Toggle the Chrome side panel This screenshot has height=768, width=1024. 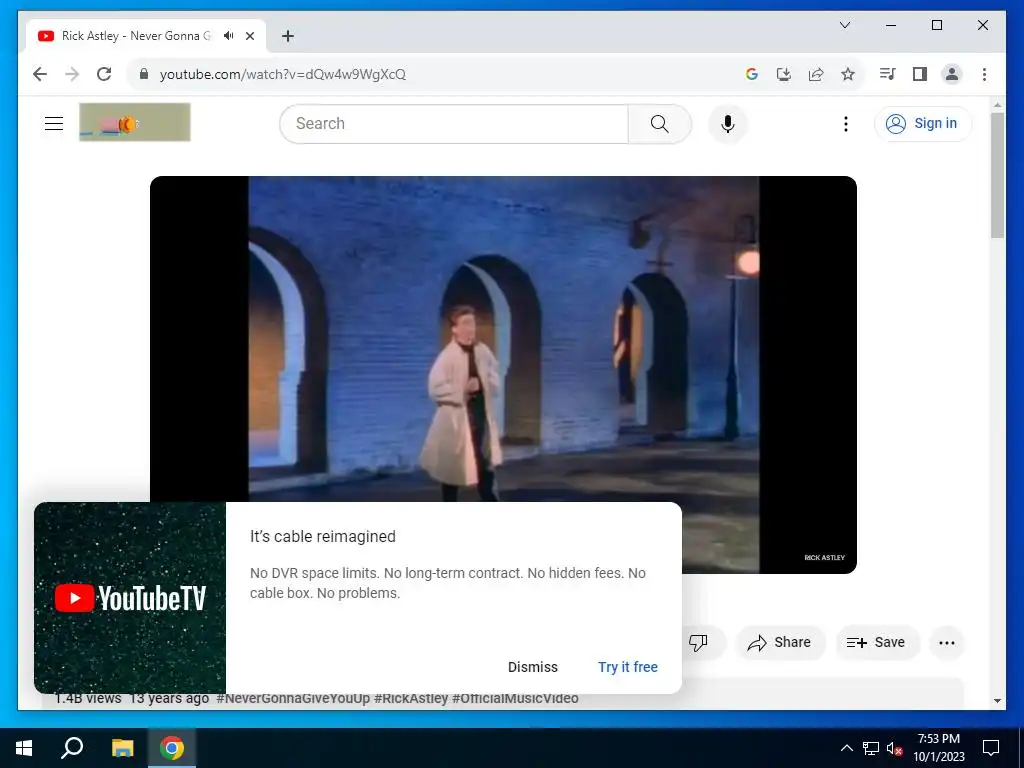[920, 74]
